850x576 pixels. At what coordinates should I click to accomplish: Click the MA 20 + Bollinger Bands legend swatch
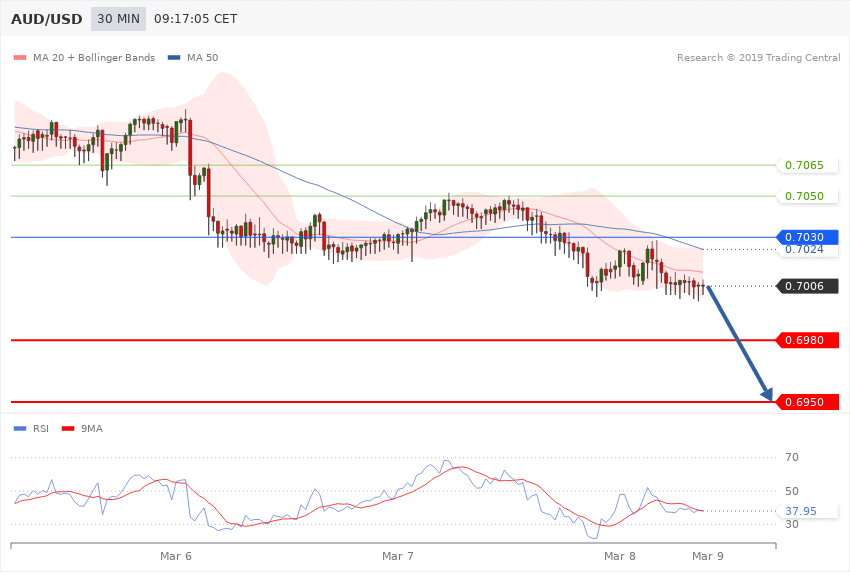21,57
